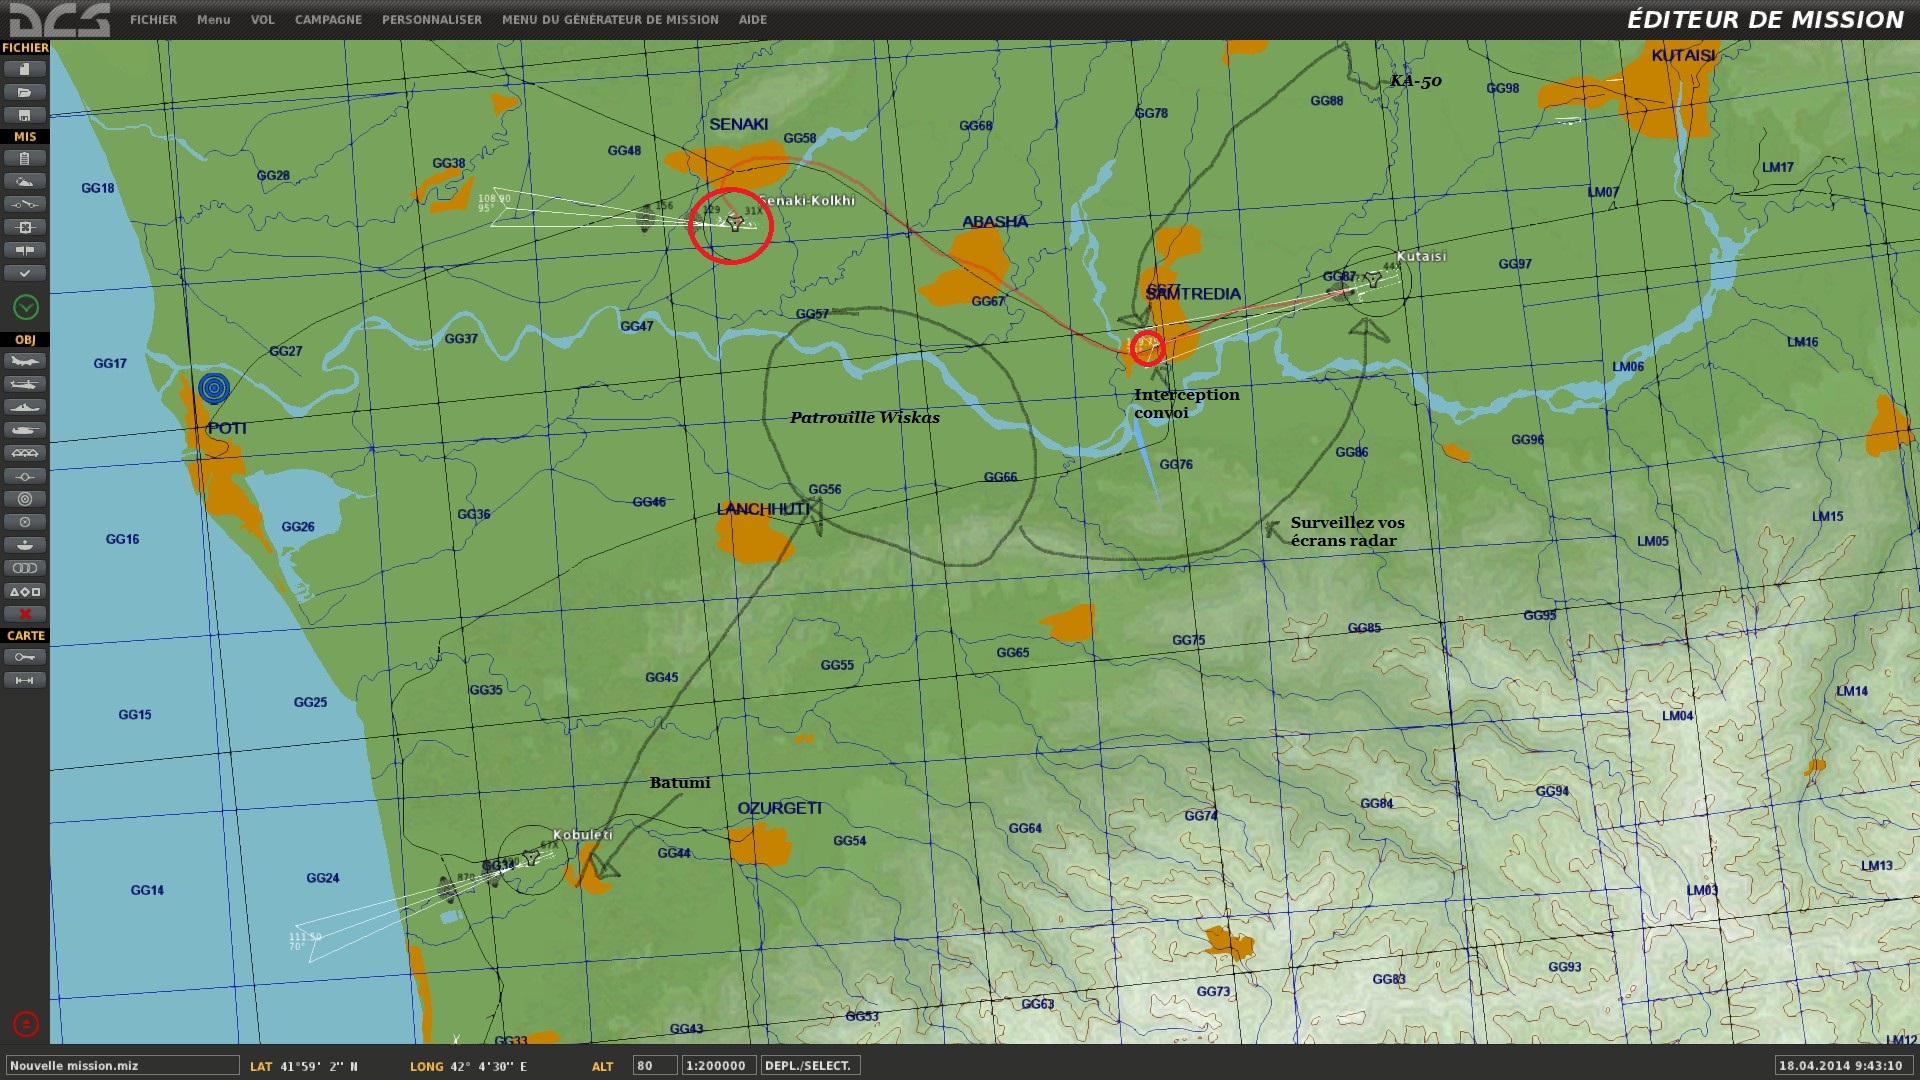This screenshot has height=1080, width=1920.
Task: Click the blue trigger zone near Poti
Action: point(214,388)
